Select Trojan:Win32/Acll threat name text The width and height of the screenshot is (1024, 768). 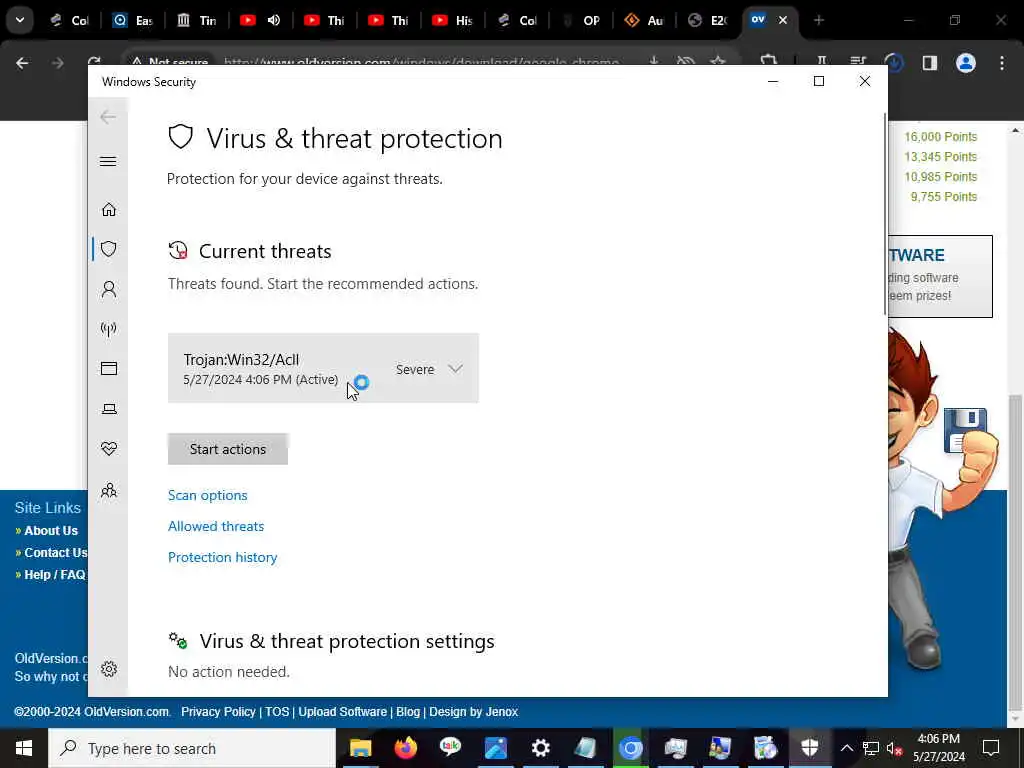(x=241, y=359)
